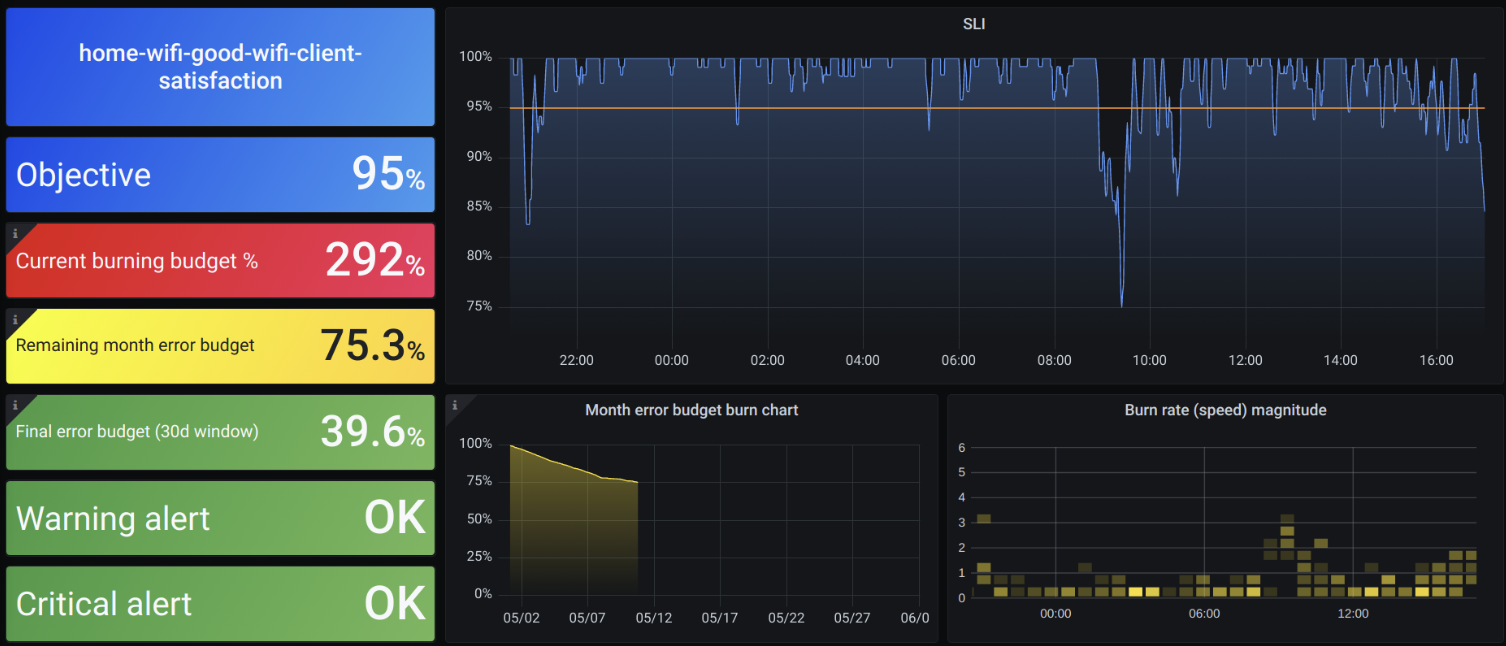The width and height of the screenshot is (1506, 646).
Task: Click the 12:00 label on SLI time axis
Action: 1245,360
